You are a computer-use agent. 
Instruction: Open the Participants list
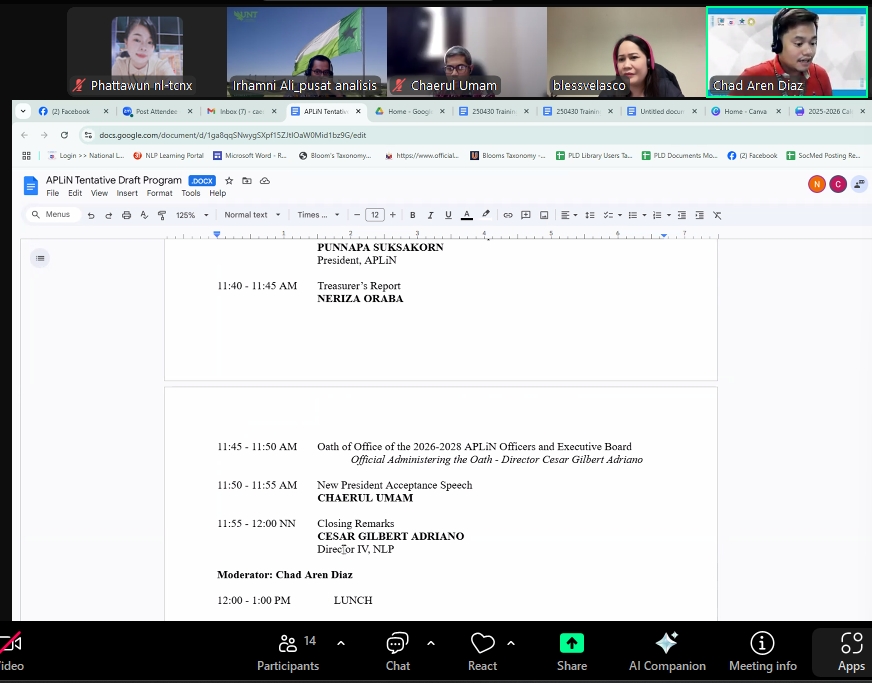click(288, 644)
